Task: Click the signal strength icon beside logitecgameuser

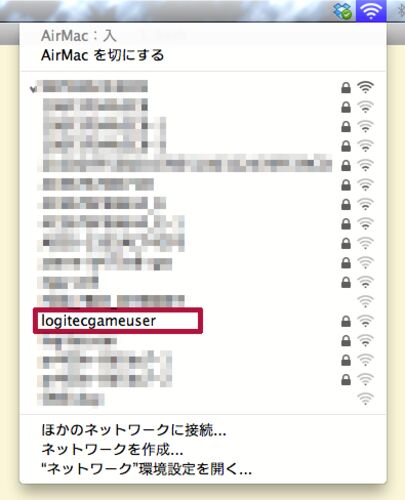Action: point(365,321)
